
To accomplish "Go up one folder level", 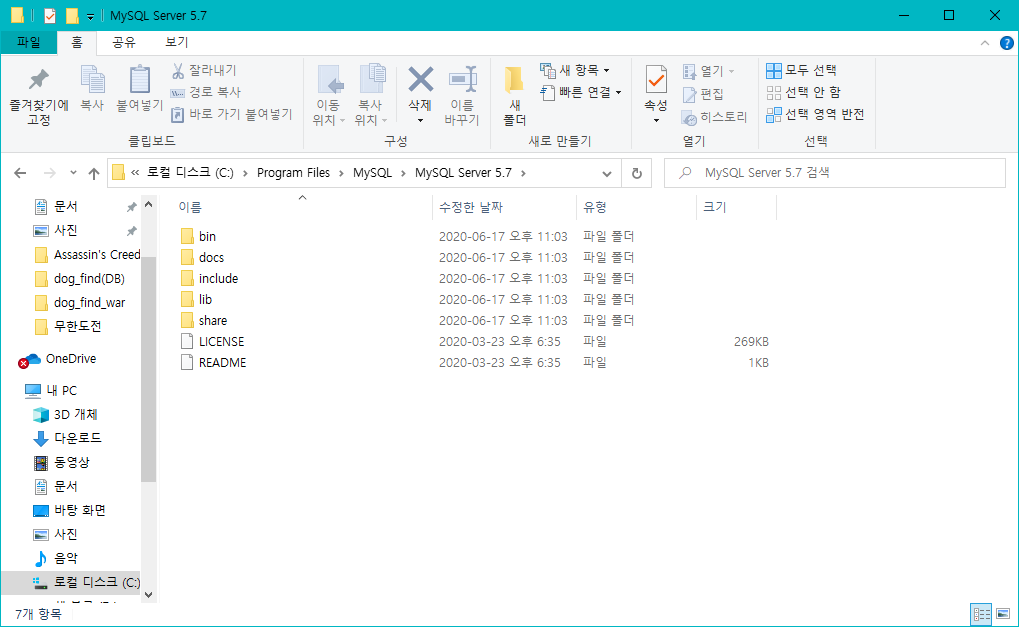I will coord(94,173).
